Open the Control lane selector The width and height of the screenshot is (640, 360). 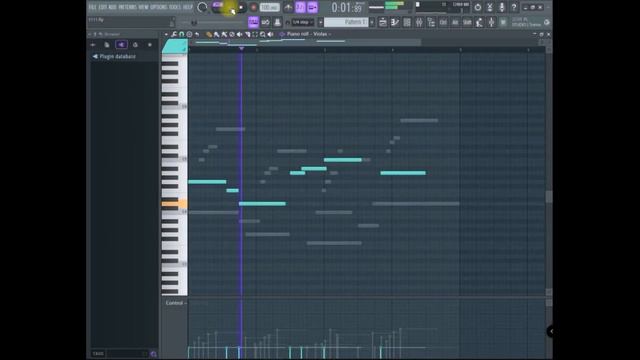(176, 303)
